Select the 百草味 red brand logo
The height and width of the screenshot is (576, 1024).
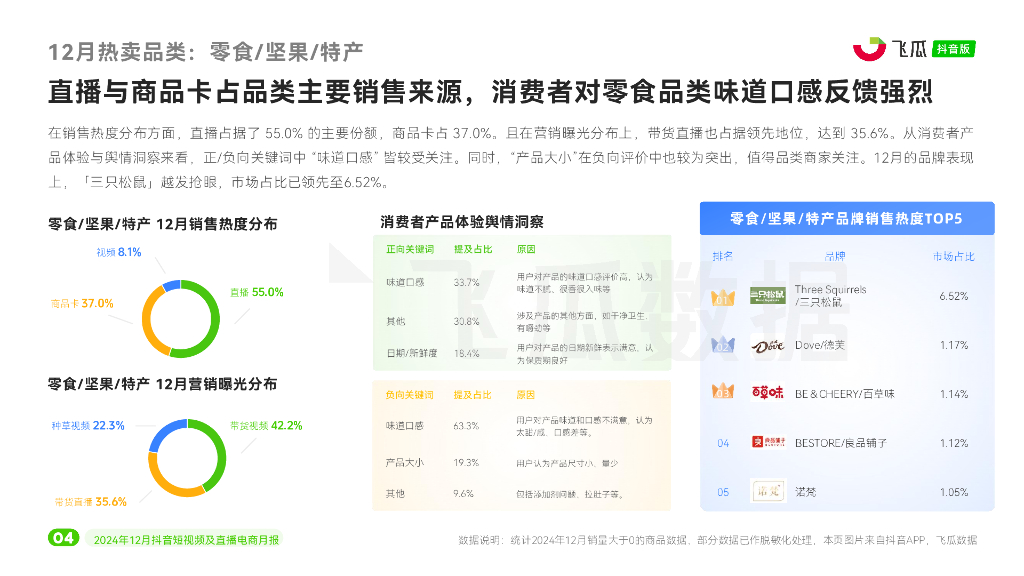767,392
